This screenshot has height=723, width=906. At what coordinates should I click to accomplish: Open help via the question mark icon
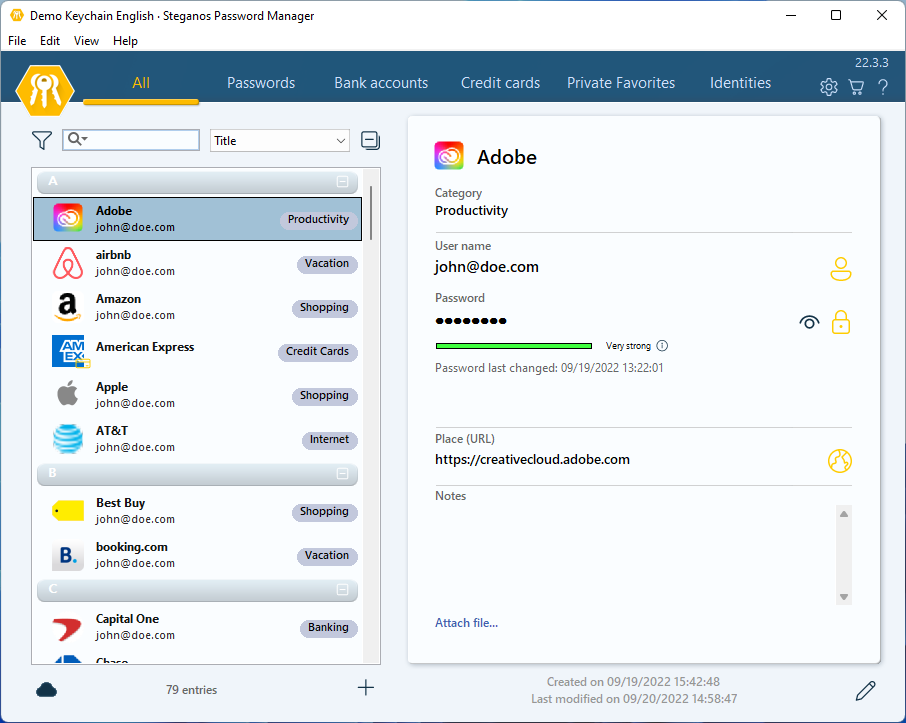[883, 87]
